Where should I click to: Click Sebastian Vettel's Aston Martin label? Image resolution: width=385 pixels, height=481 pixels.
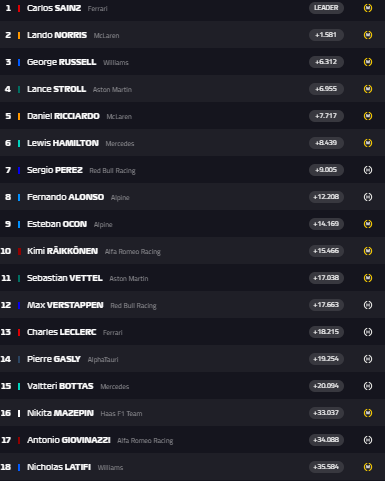click(x=129, y=278)
